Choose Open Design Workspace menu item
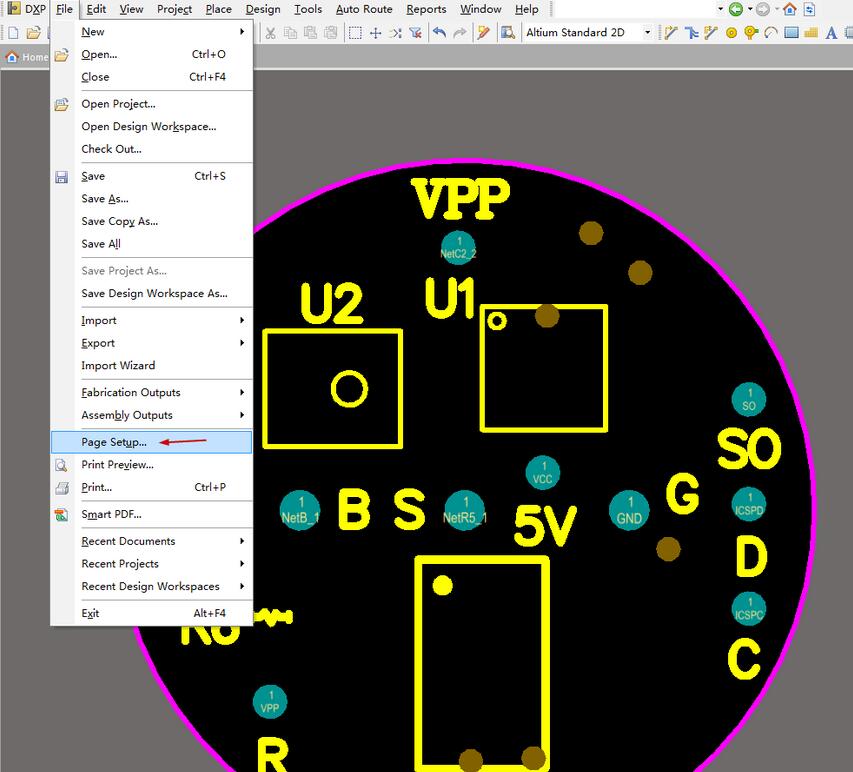Screen dimensions: 853x772 pyautogui.click(x=151, y=126)
